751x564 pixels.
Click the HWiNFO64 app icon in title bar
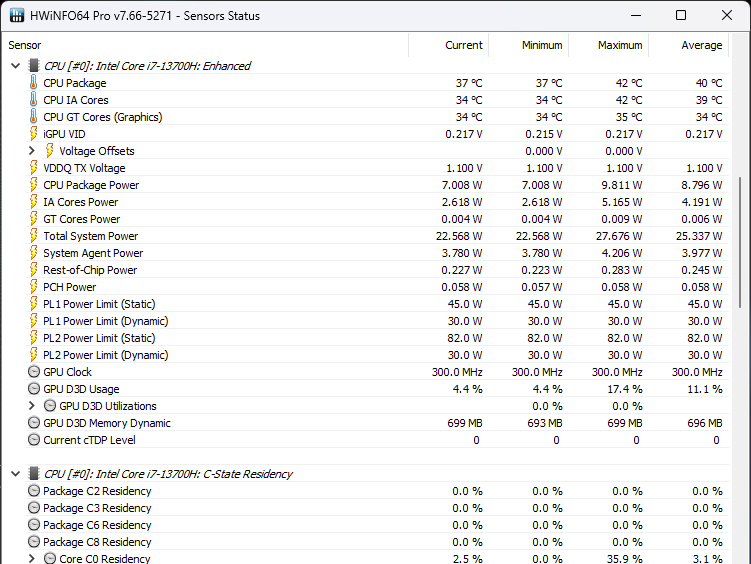[x=18, y=16]
